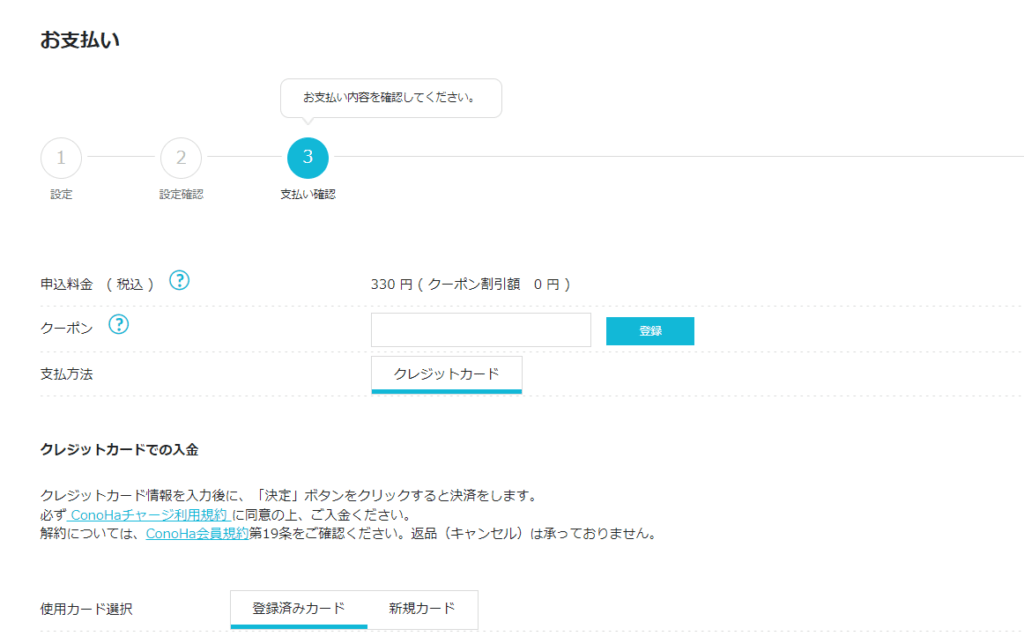Focus the coupon code input field

coord(480,330)
